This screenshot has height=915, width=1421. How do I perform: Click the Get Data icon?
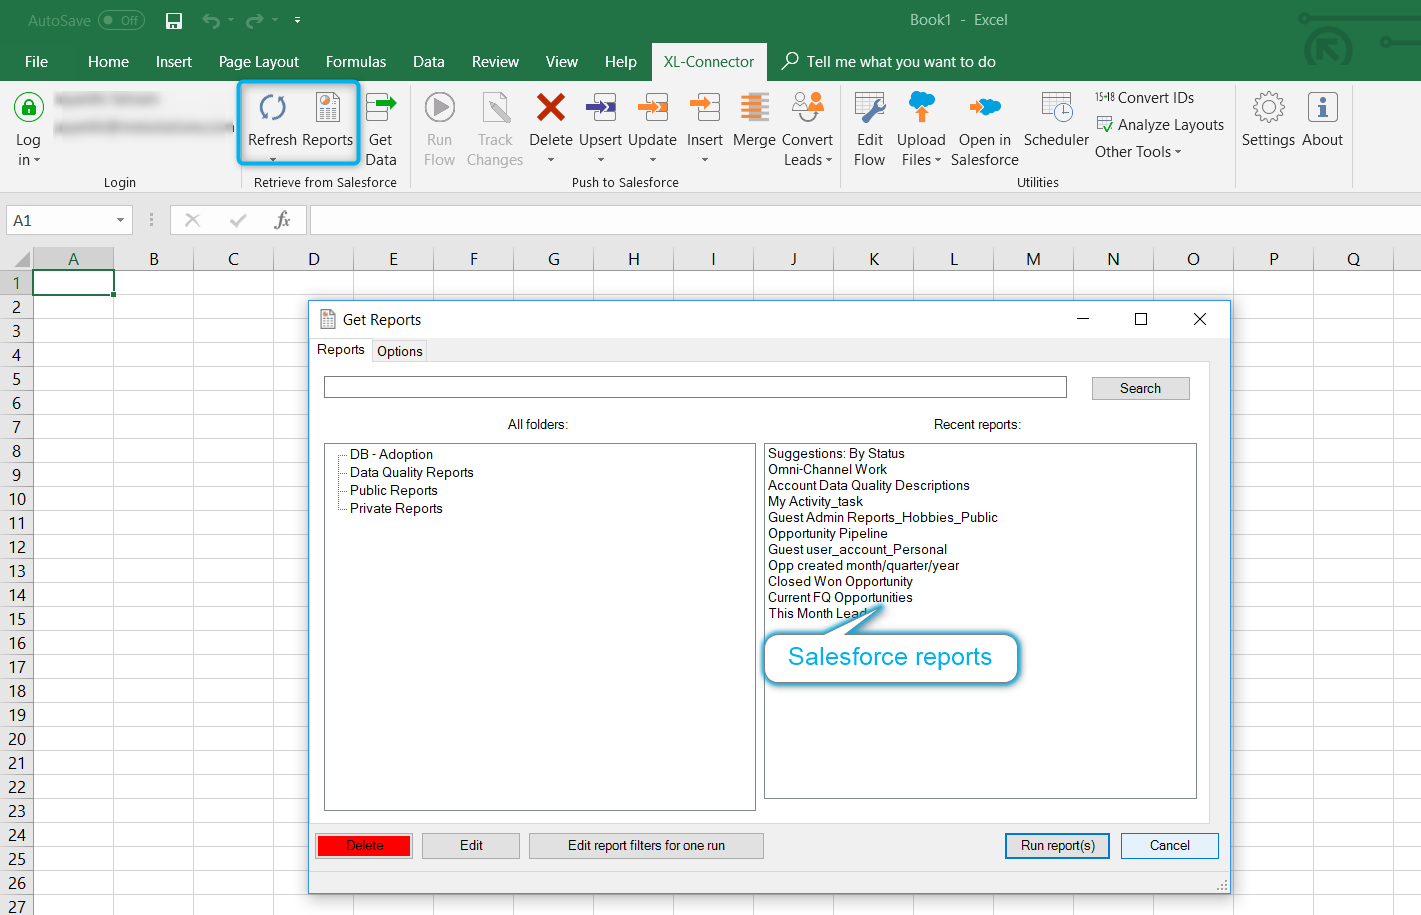pyautogui.click(x=380, y=107)
